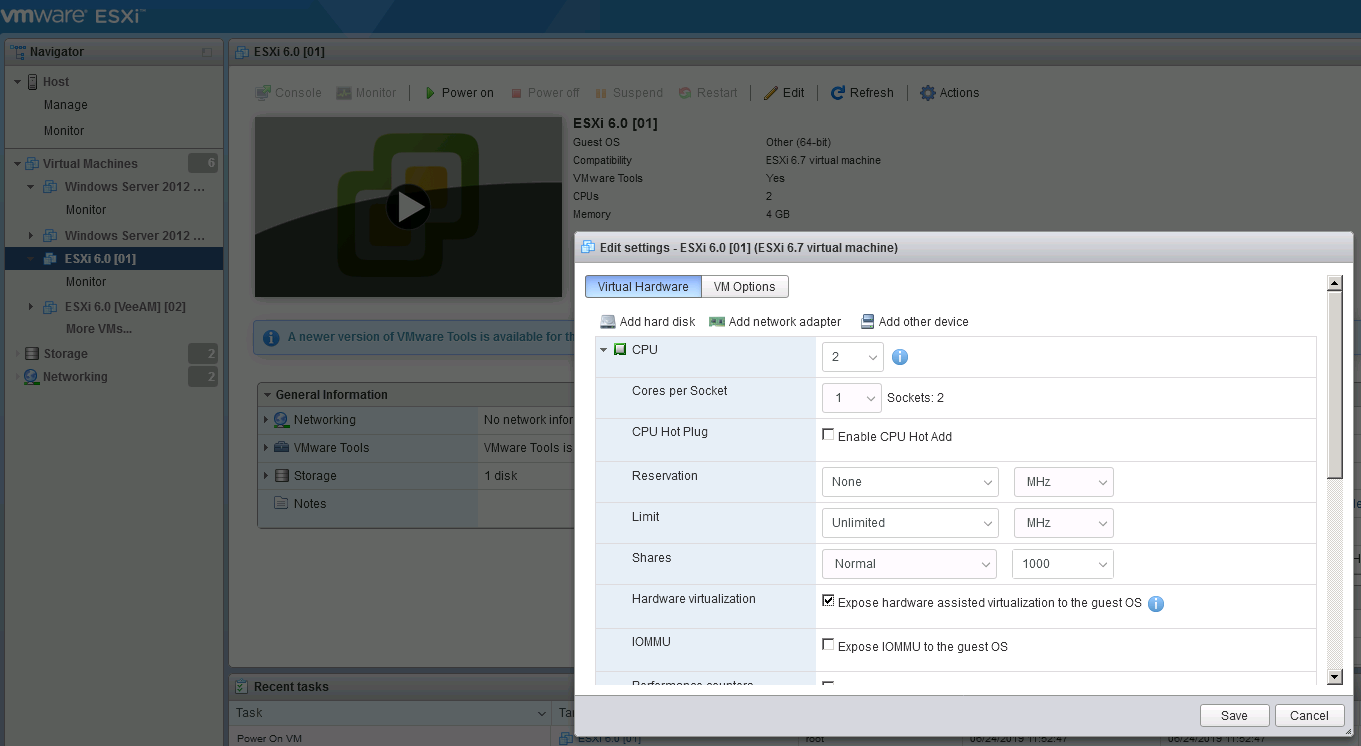Select Monitor under ESXi 6.0 [01]
1361x746 pixels.
pyautogui.click(x=86, y=282)
